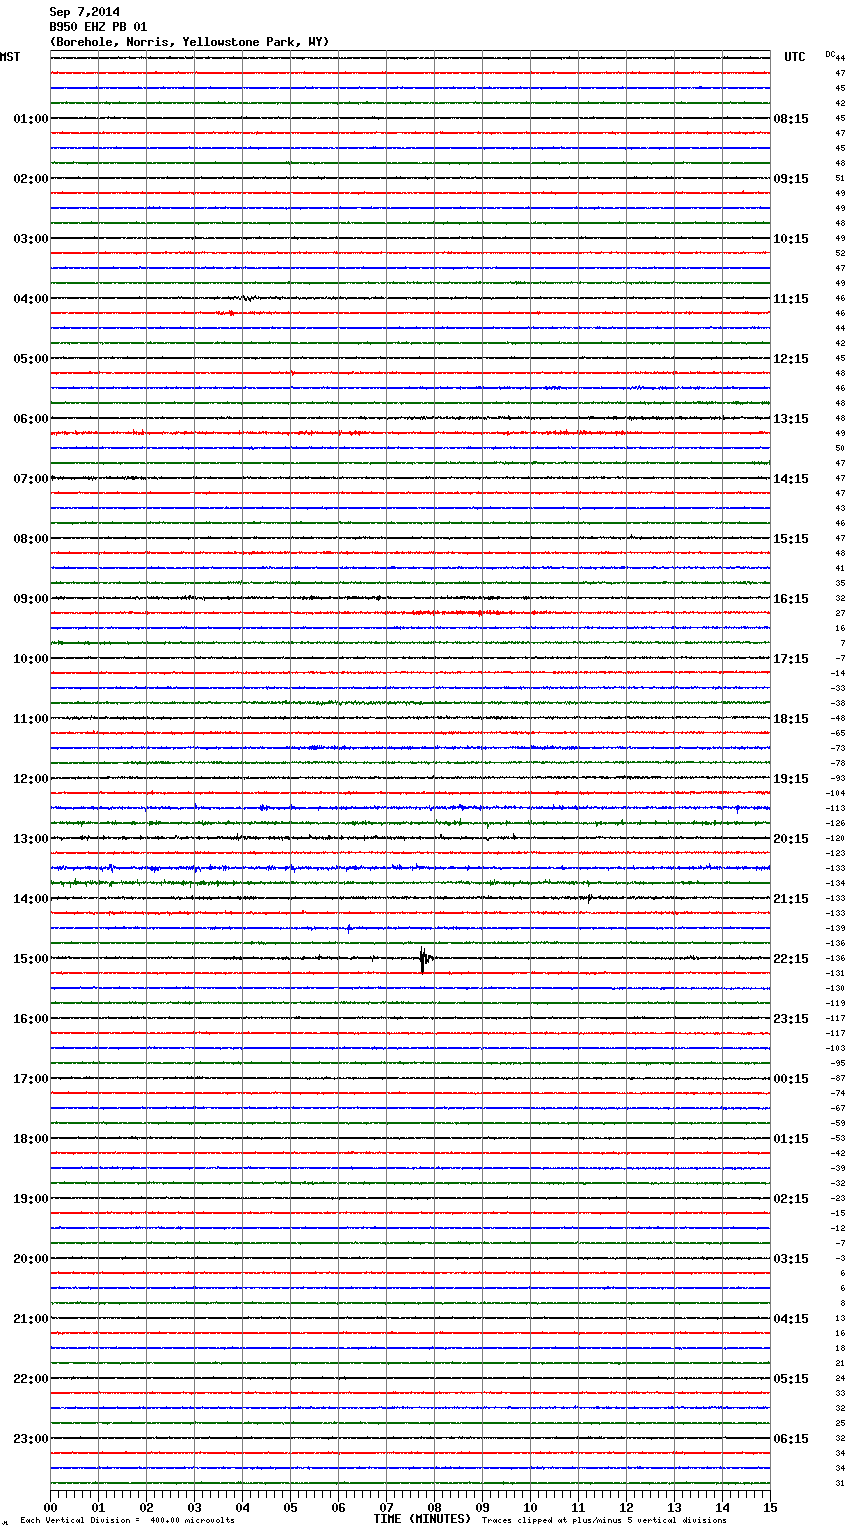Select the '10:00' MST hour label
Viewport: 850px width, 1534px height.
click(31, 659)
